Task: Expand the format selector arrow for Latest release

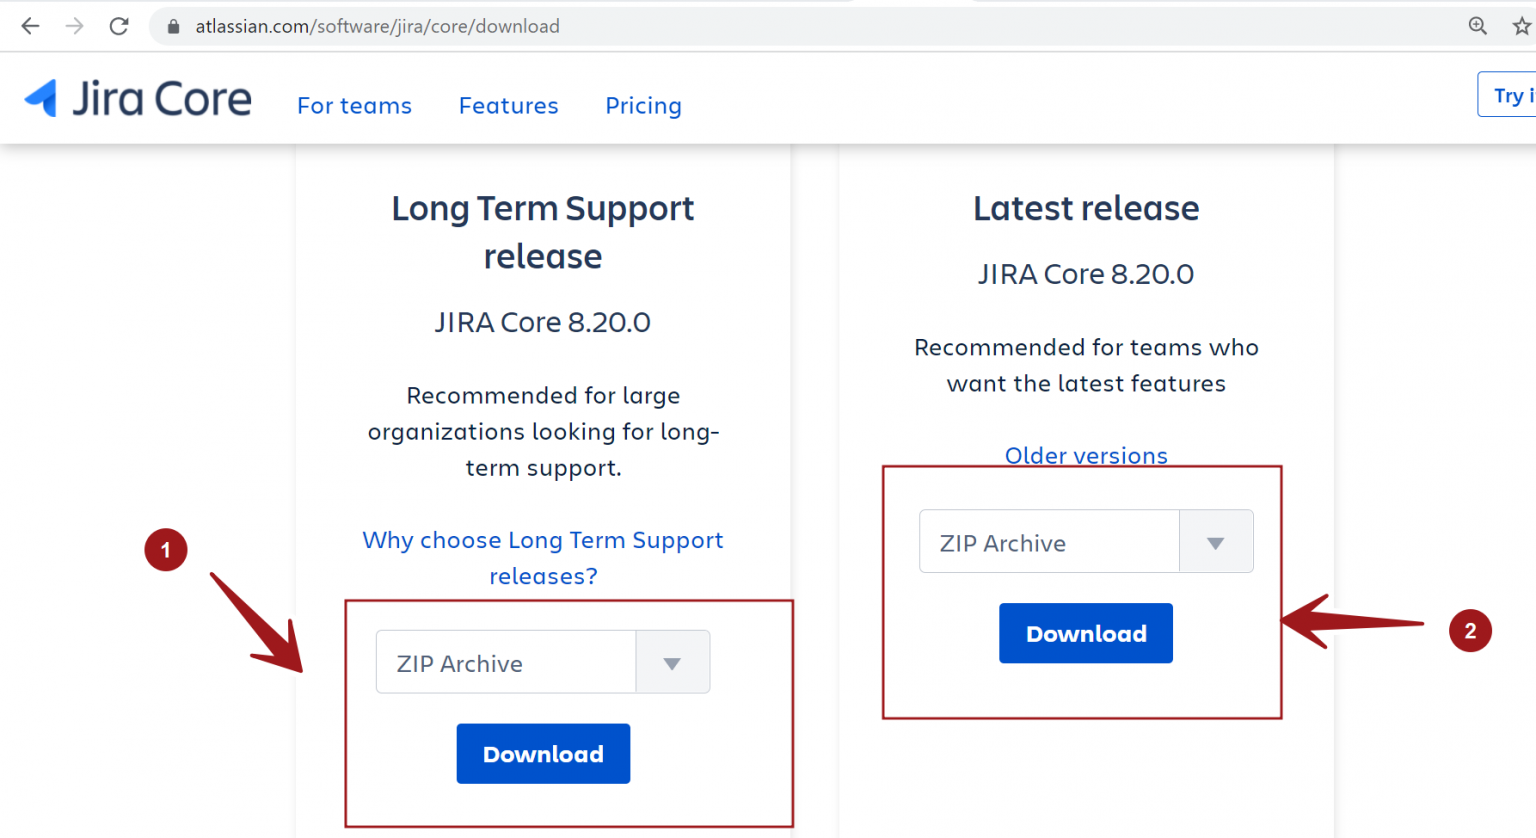Action: click(1216, 541)
